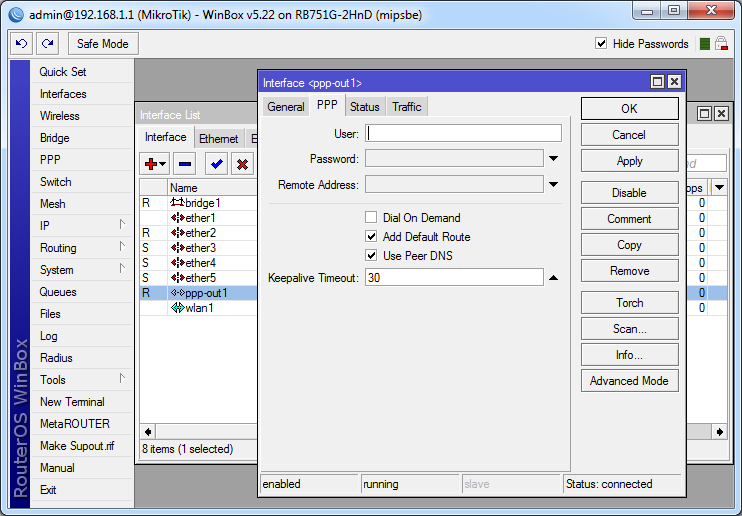Select the PPP tab in dialog
Viewport: 742px width, 516px height.
pos(327,105)
